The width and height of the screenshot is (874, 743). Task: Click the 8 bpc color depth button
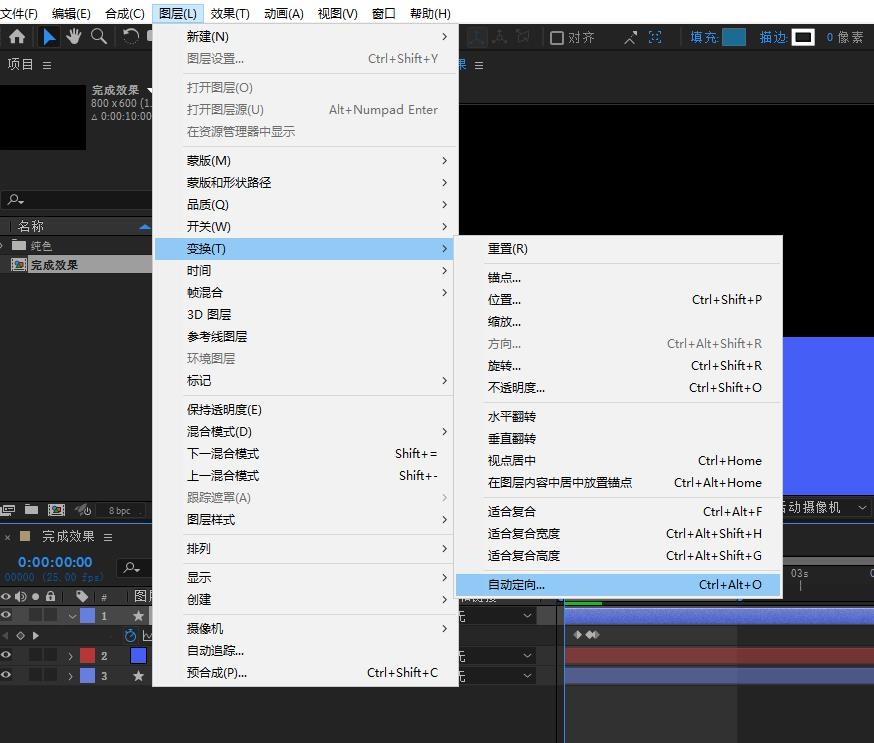click(120, 511)
